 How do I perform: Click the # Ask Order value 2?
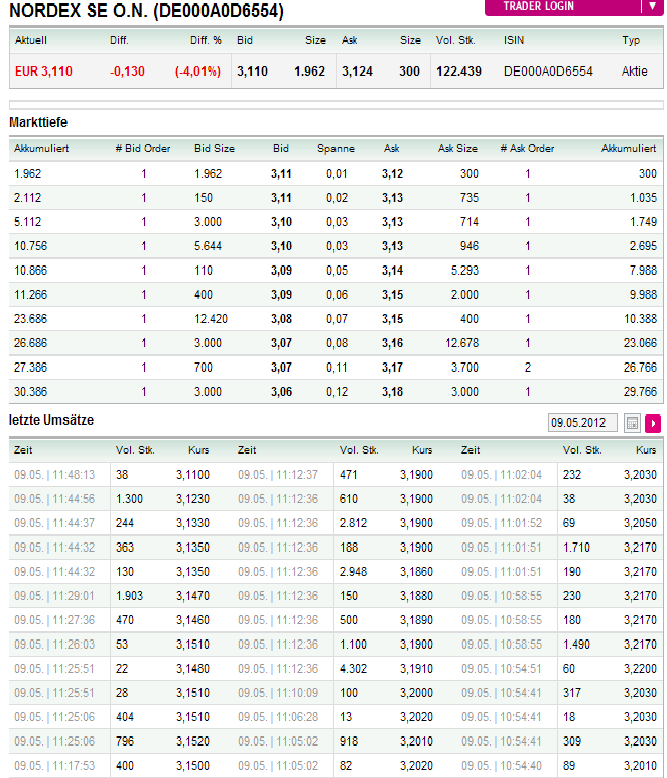[528, 368]
